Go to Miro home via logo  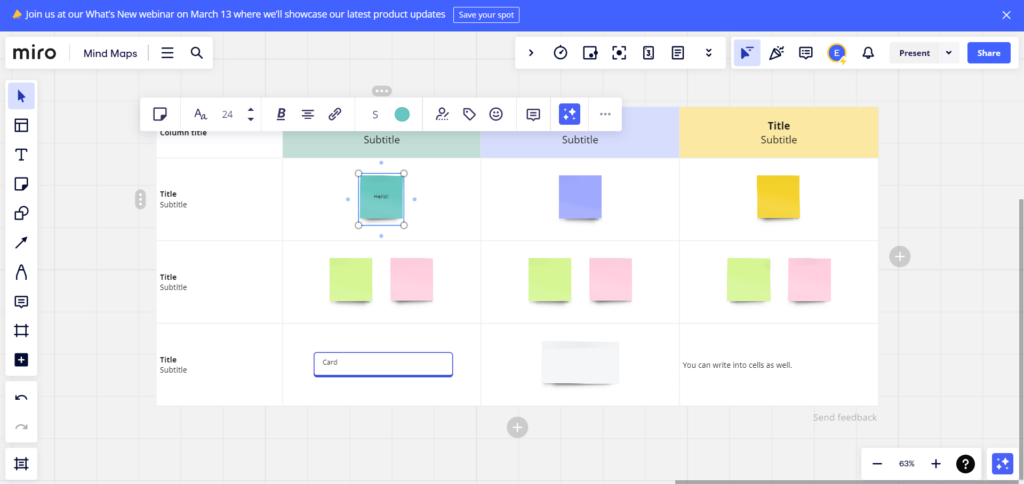pos(35,53)
